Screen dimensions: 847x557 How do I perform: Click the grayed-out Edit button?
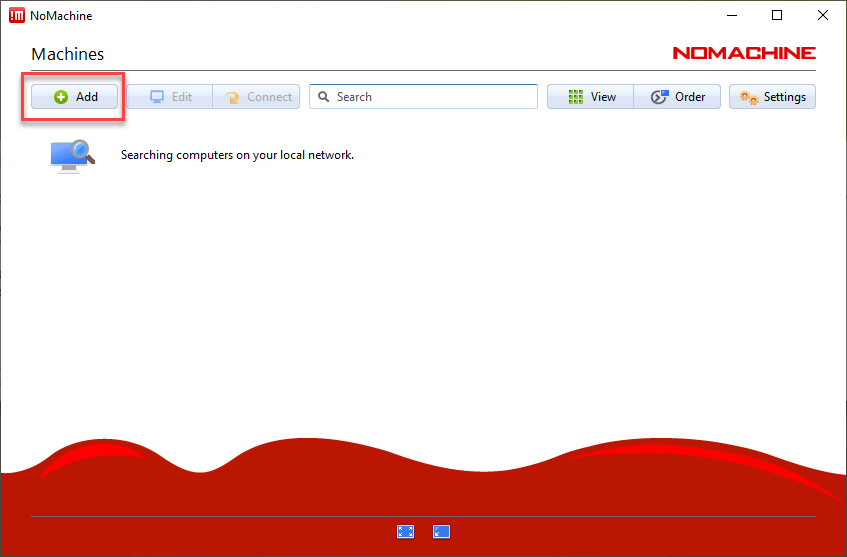pyautogui.click(x=170, y=97)
